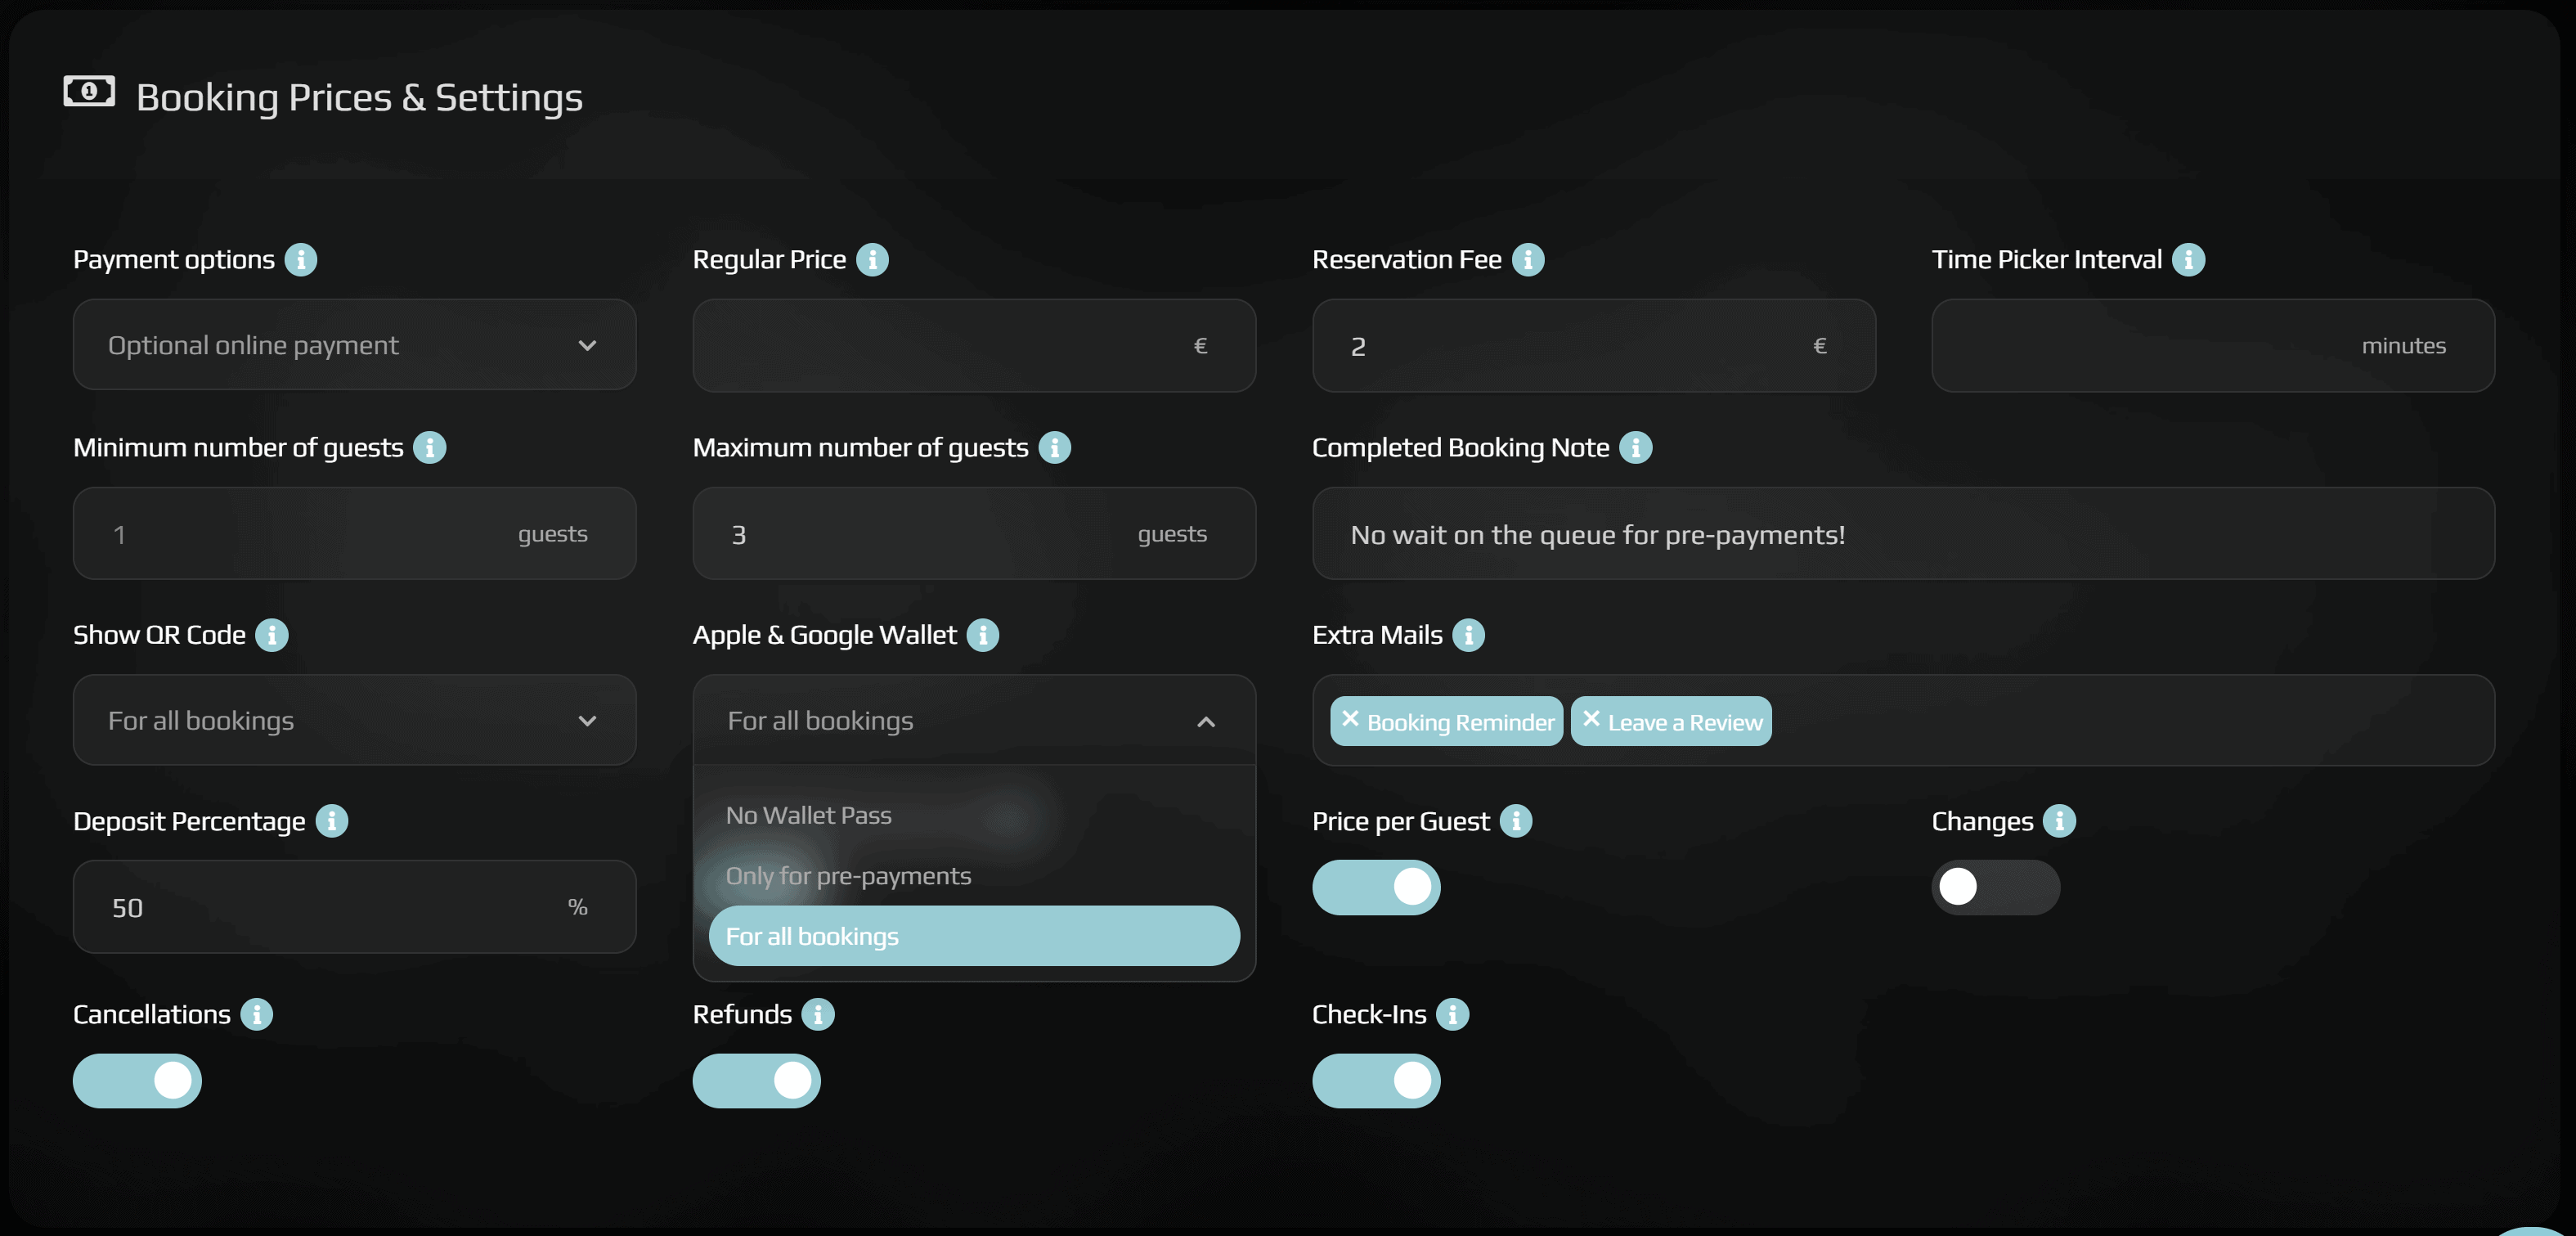The height and width of the screenshot is (1236, 2576).
Task: Open the Reservation Fee info tooltip icon
Action: [1528, 260]
